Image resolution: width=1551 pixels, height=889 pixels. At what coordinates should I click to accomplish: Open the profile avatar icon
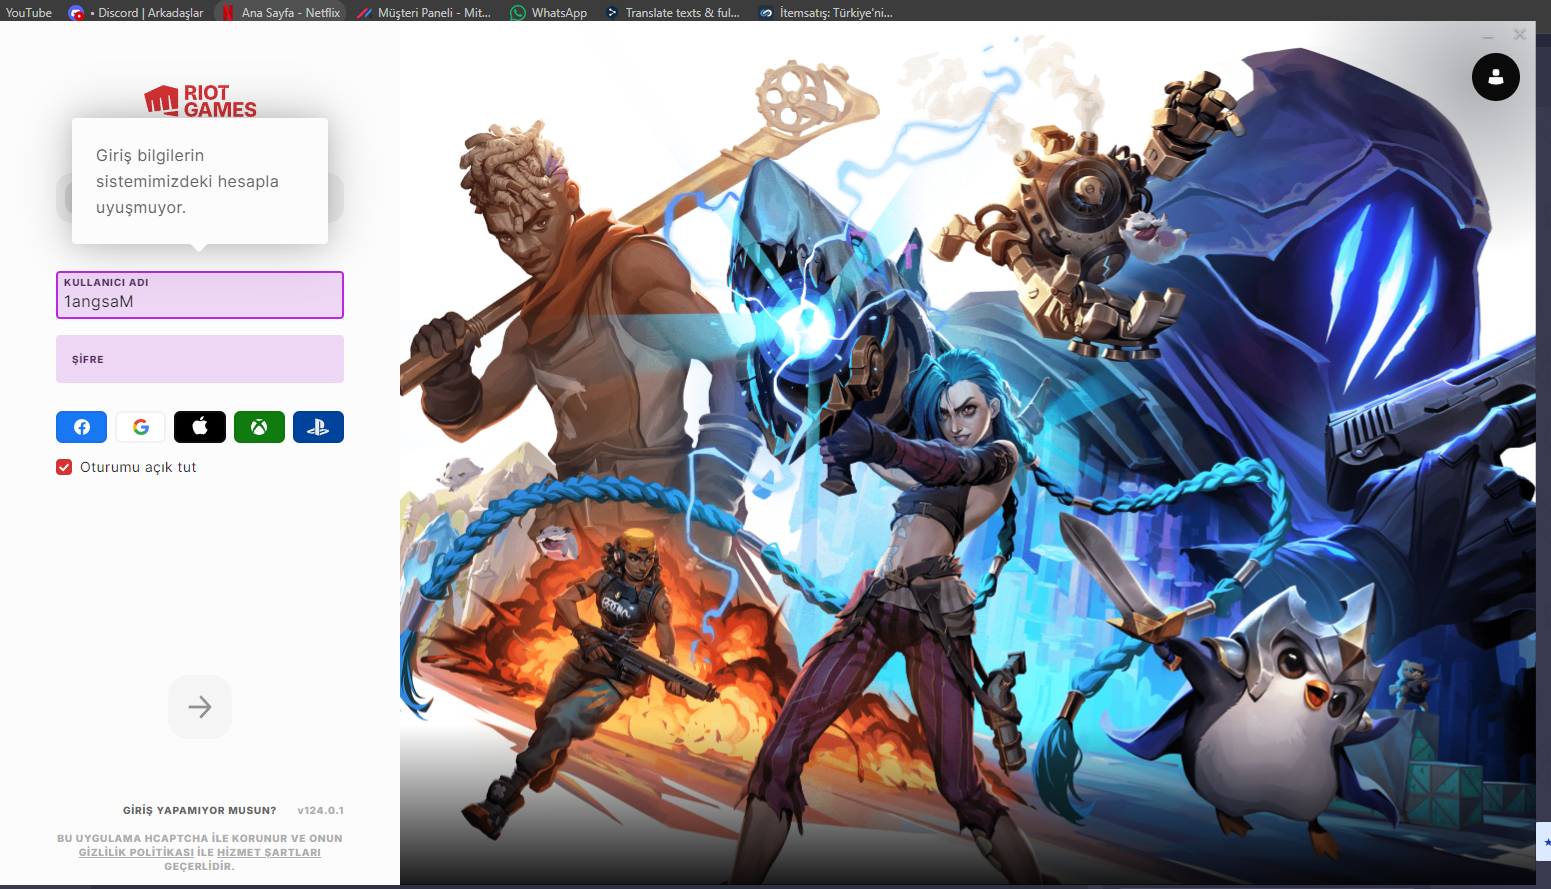coord(1496,77)
